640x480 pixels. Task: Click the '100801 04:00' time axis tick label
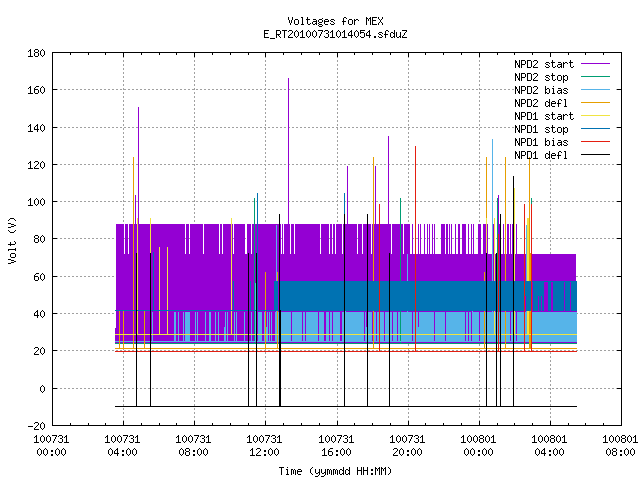pyautogui.click(x=549, y=446)
